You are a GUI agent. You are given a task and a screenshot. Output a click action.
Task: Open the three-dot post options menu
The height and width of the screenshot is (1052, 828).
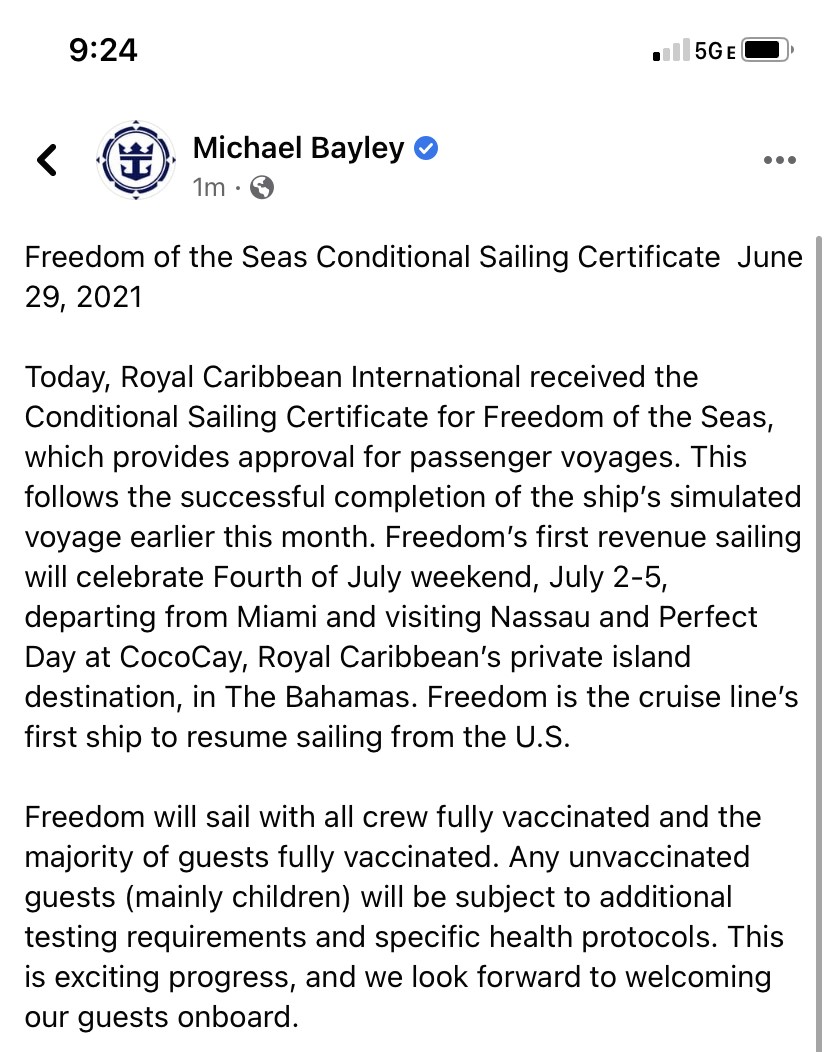pyautogui.click(x=780, y=160)
